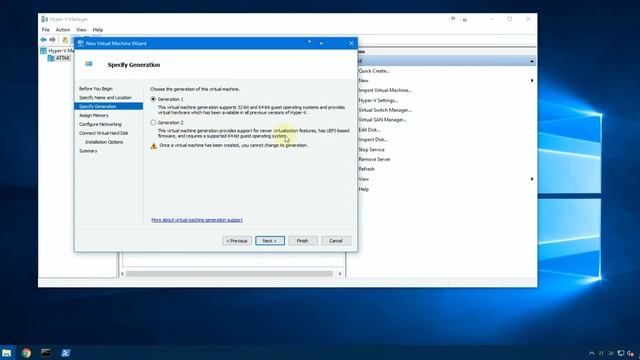Click the volume icon in system tray
Image resolution: width=640 pixels, height=360 pixels.
pos(631,353)
